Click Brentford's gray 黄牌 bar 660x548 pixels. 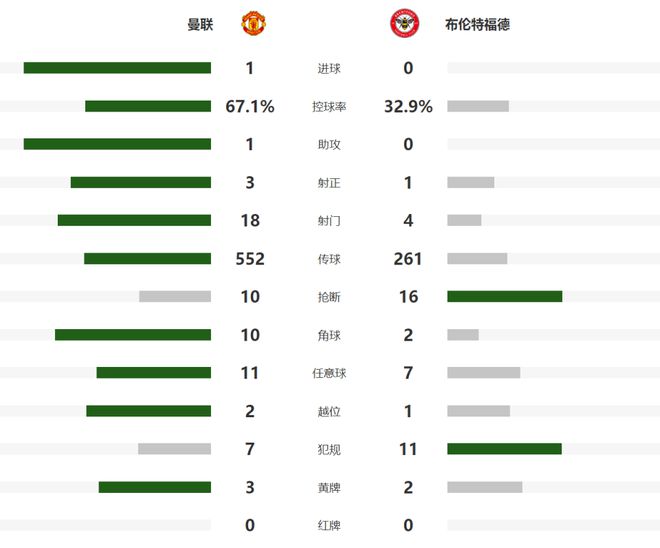coord(485,487)
